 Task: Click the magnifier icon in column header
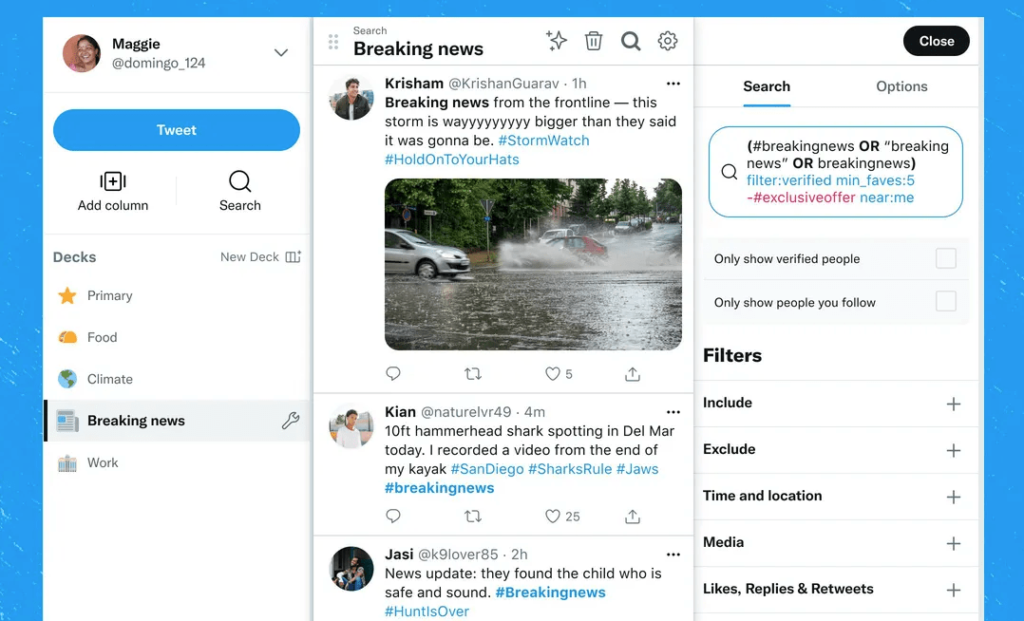630,41
